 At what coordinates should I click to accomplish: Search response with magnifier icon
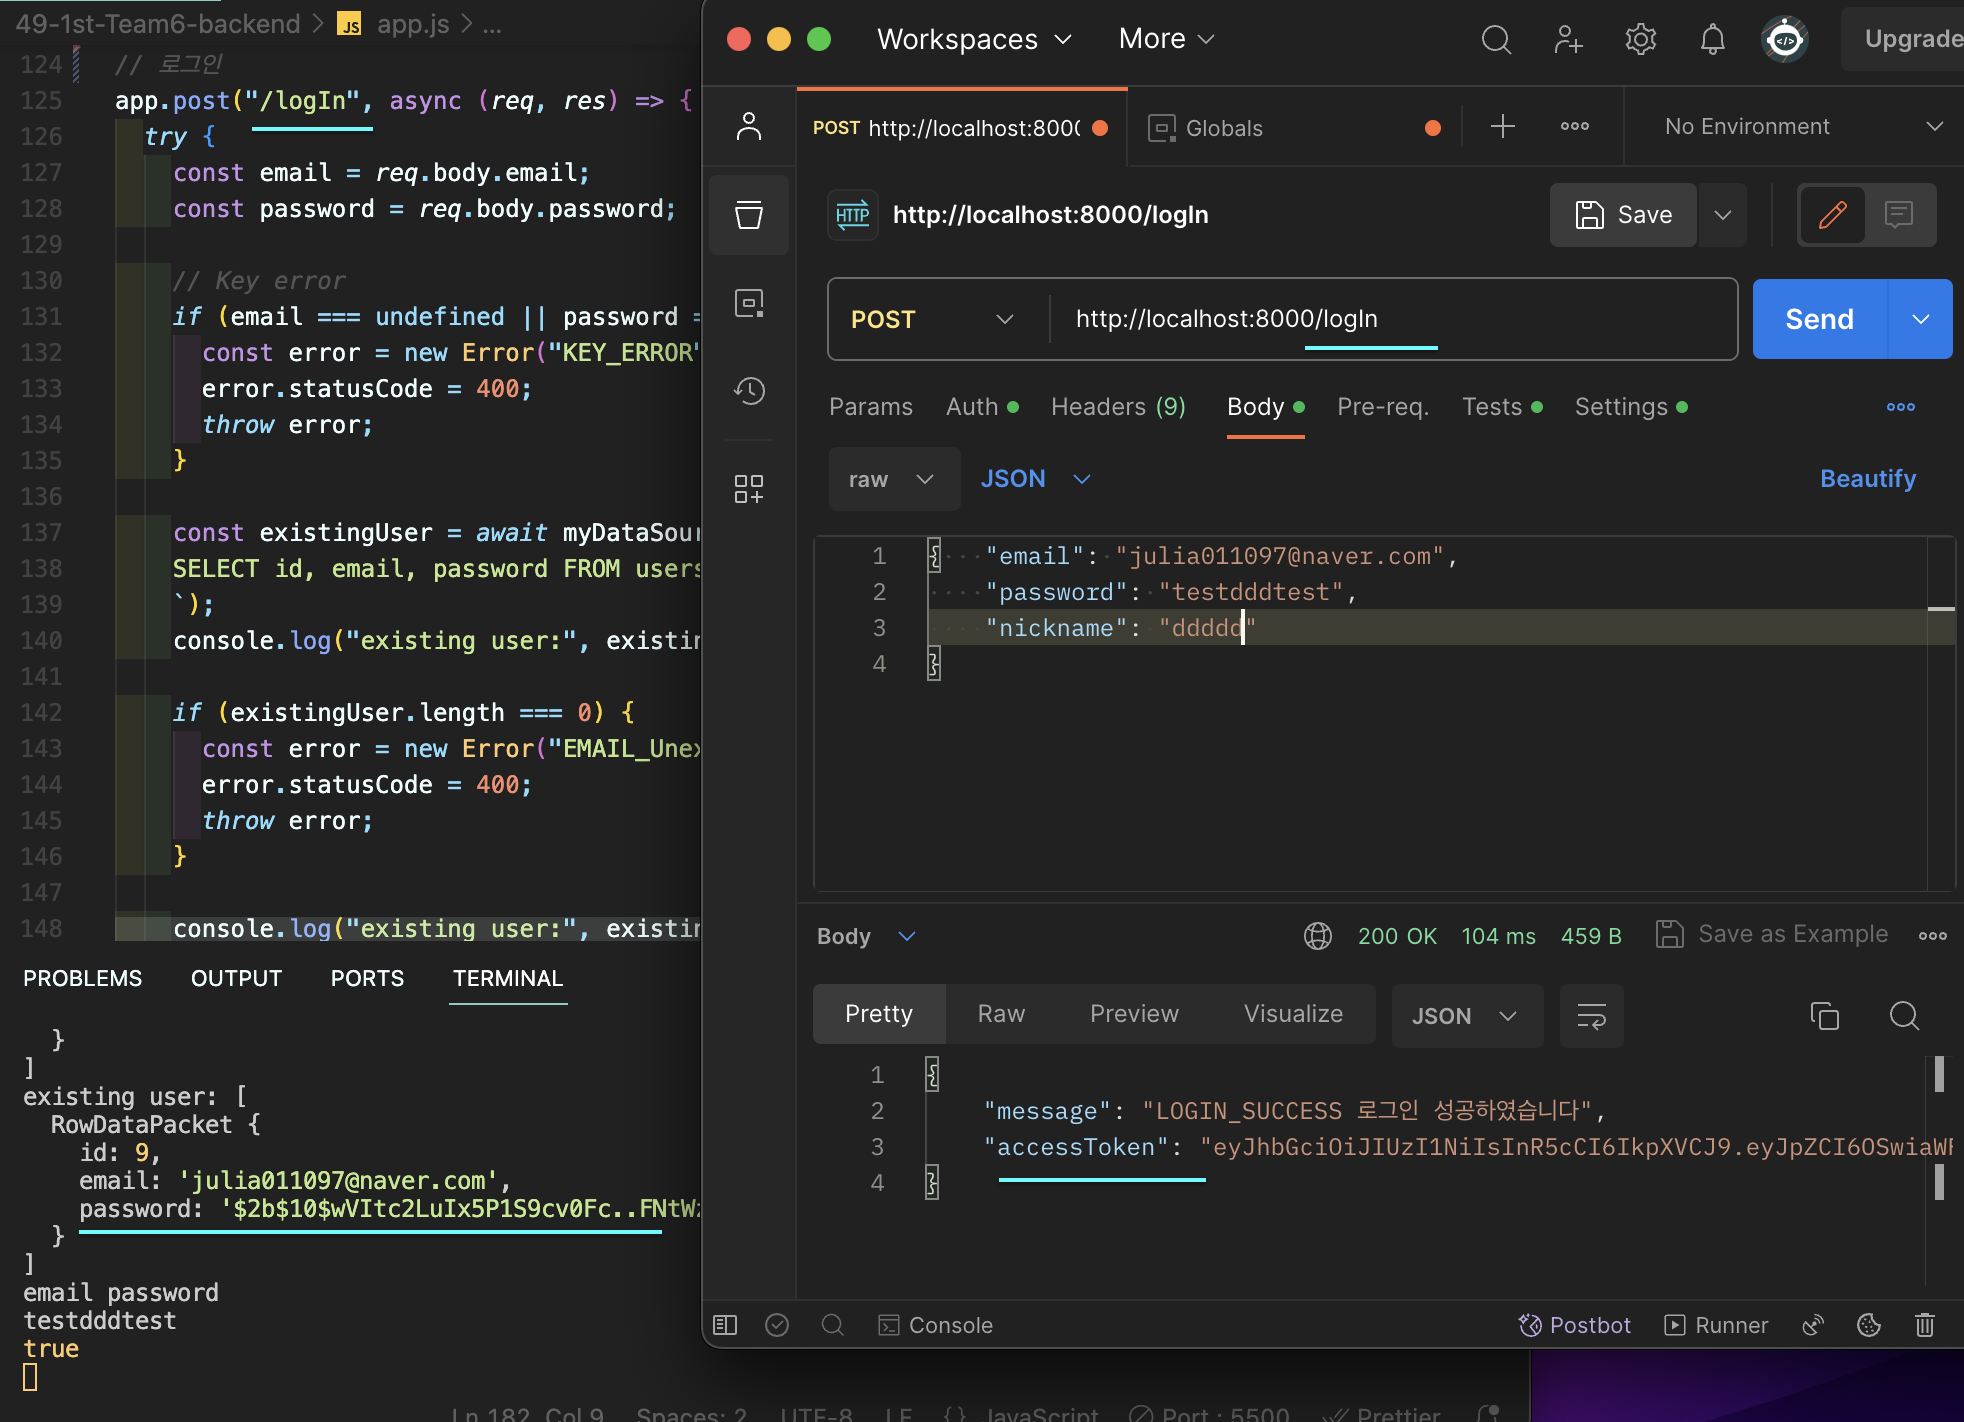(1904, 1016)
